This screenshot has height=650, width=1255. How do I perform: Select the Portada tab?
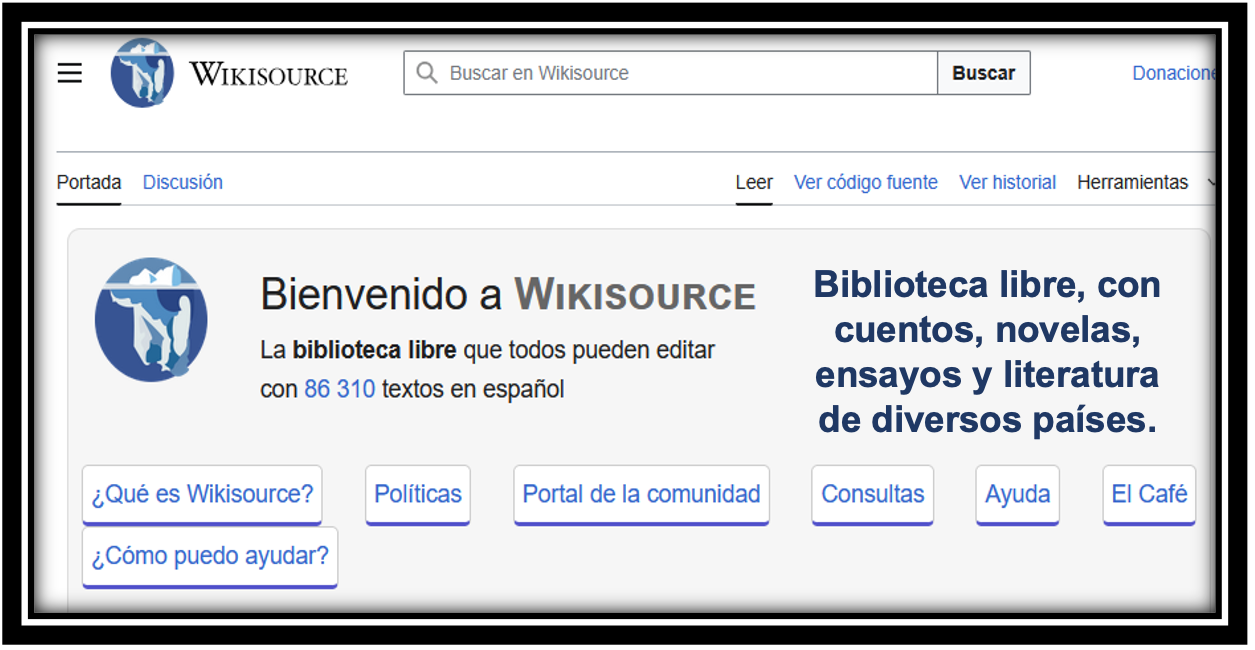pos(89,182)
